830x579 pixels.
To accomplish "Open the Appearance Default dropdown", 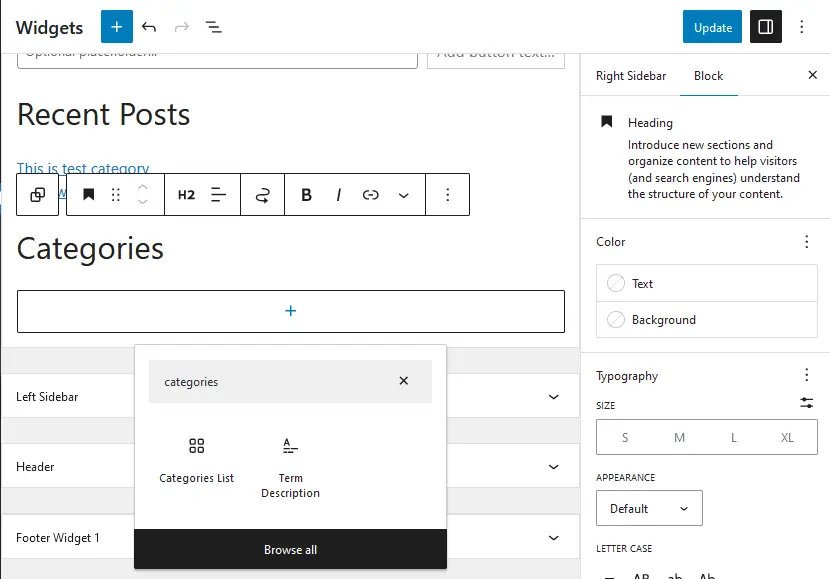I will (x=649, y=508).
